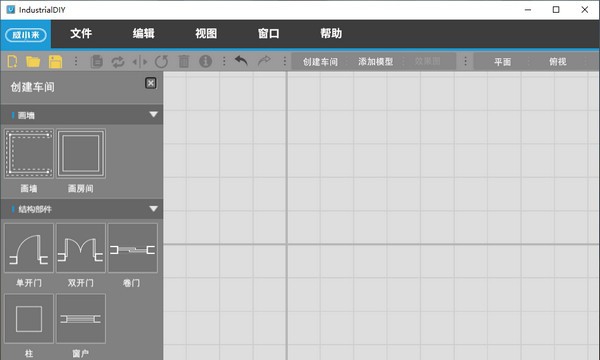Viewport: 600px width, 360px height.
Task: Maximize the IndustrialDIY window
Action: 556,10
